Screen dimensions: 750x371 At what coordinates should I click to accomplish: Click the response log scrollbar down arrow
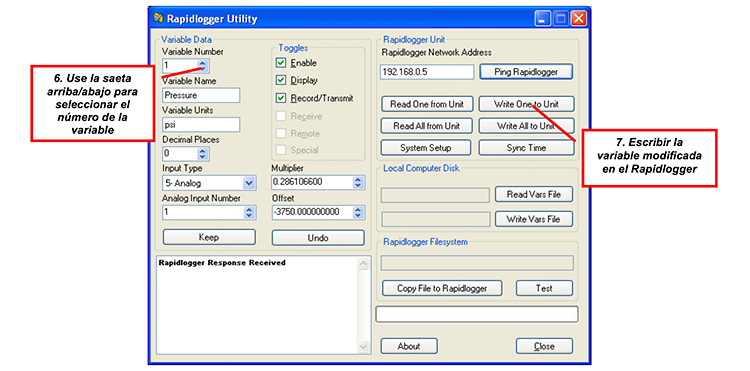pos(364,347)
